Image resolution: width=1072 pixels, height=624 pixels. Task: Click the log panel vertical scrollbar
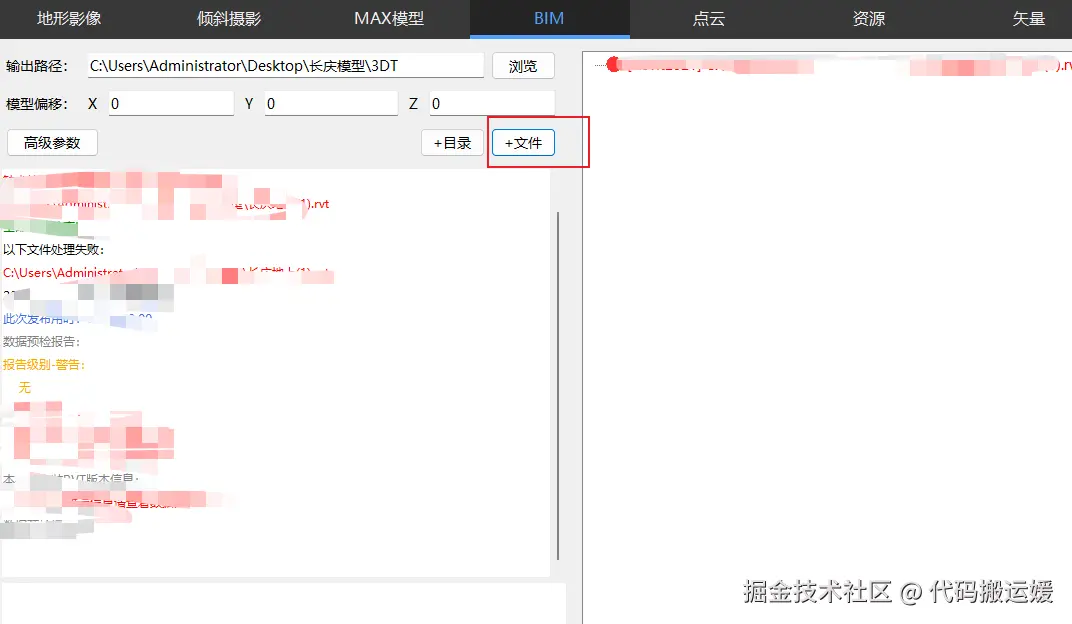(558, 386)
